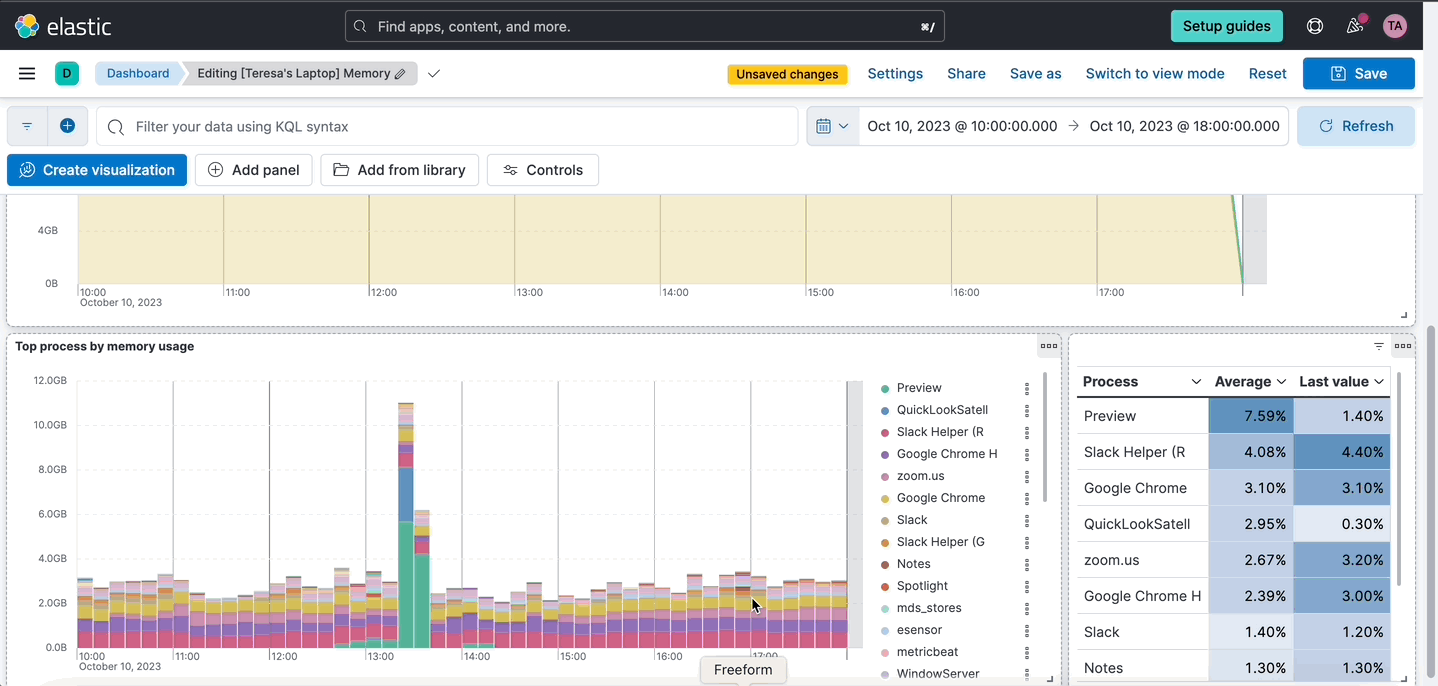Viewport: 1438px width, 686px height.
Task: Open the hamburger navigation menu
Action: click(27, 73)
